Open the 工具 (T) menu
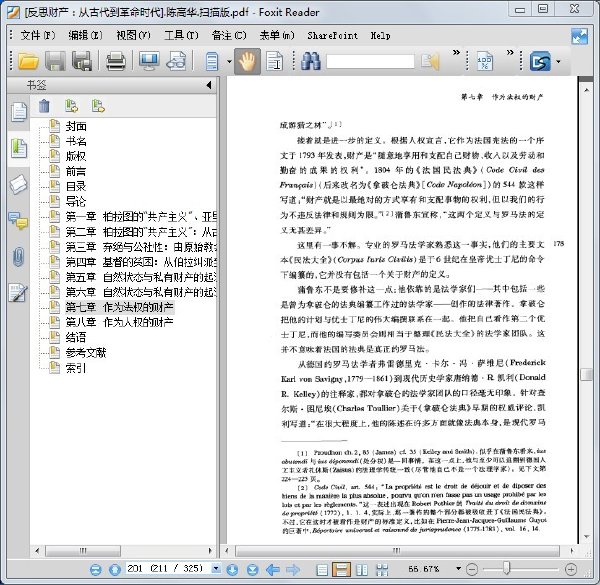The height and width of the screenshot is (585, 600). [181, 36]
